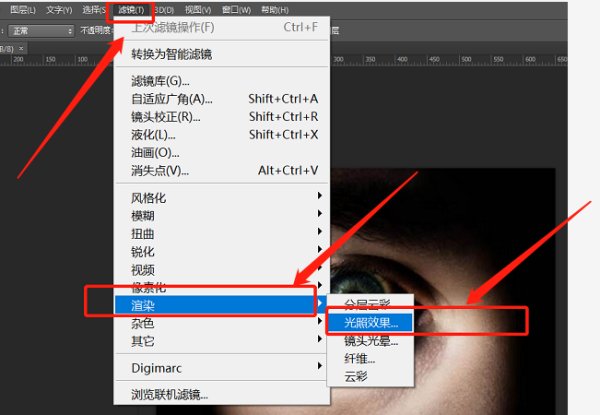Choose 浏览联机滤镜... entry
600x415 pixels.
pyautogui.click(x=222, y=394)
